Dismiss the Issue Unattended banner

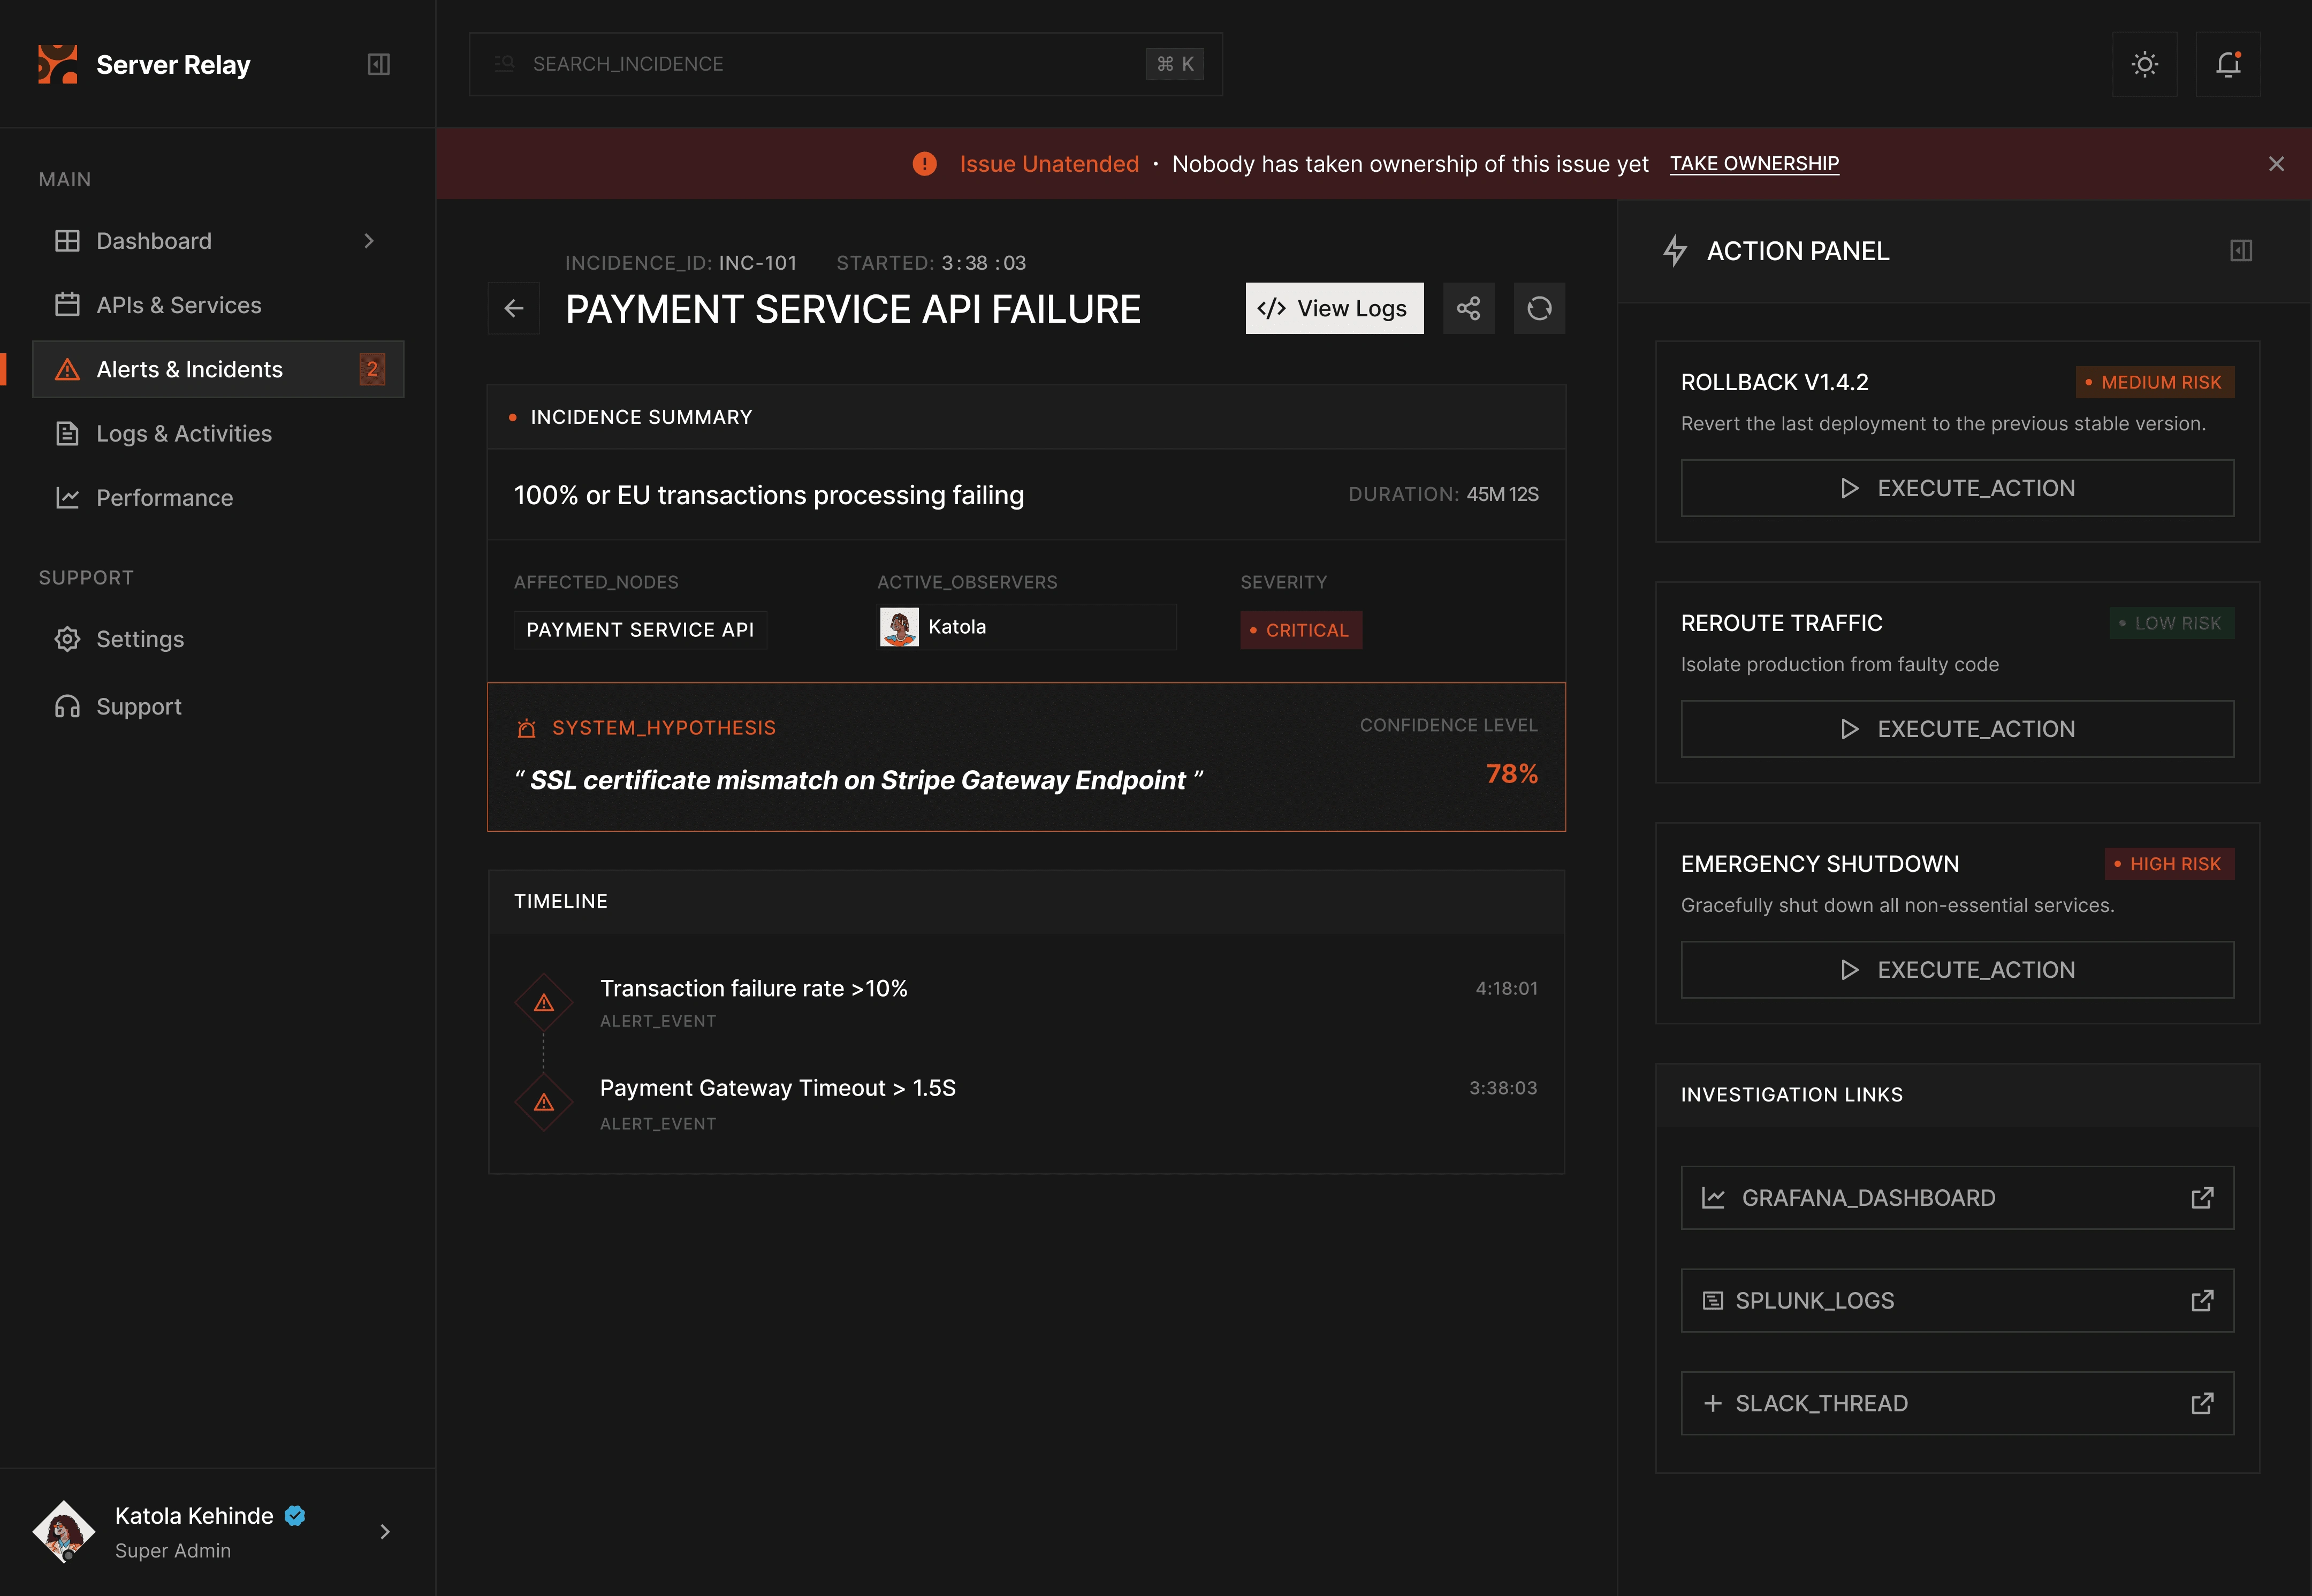tap(2276, 164)
